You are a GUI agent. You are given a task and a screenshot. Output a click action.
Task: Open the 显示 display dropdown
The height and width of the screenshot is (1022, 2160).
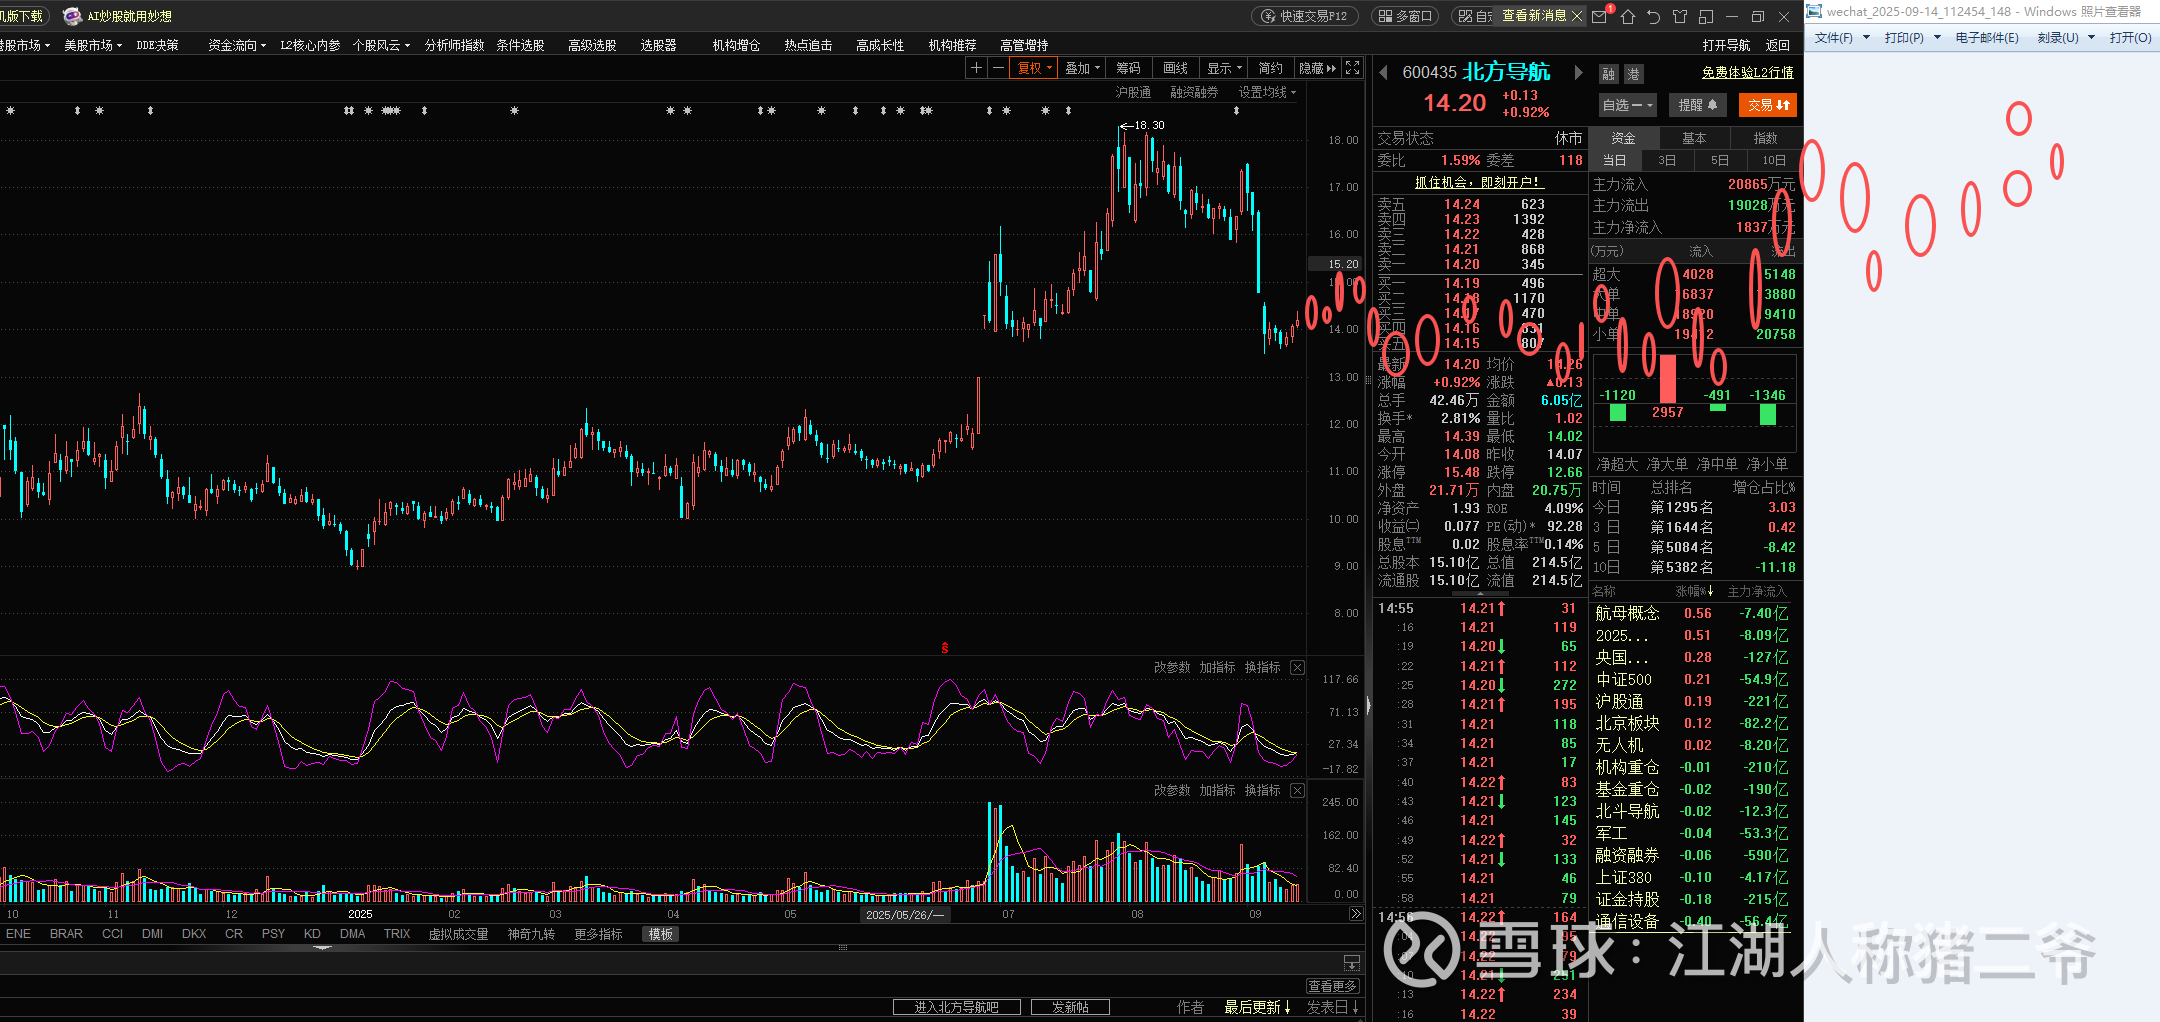click(x=1224, y=68)
